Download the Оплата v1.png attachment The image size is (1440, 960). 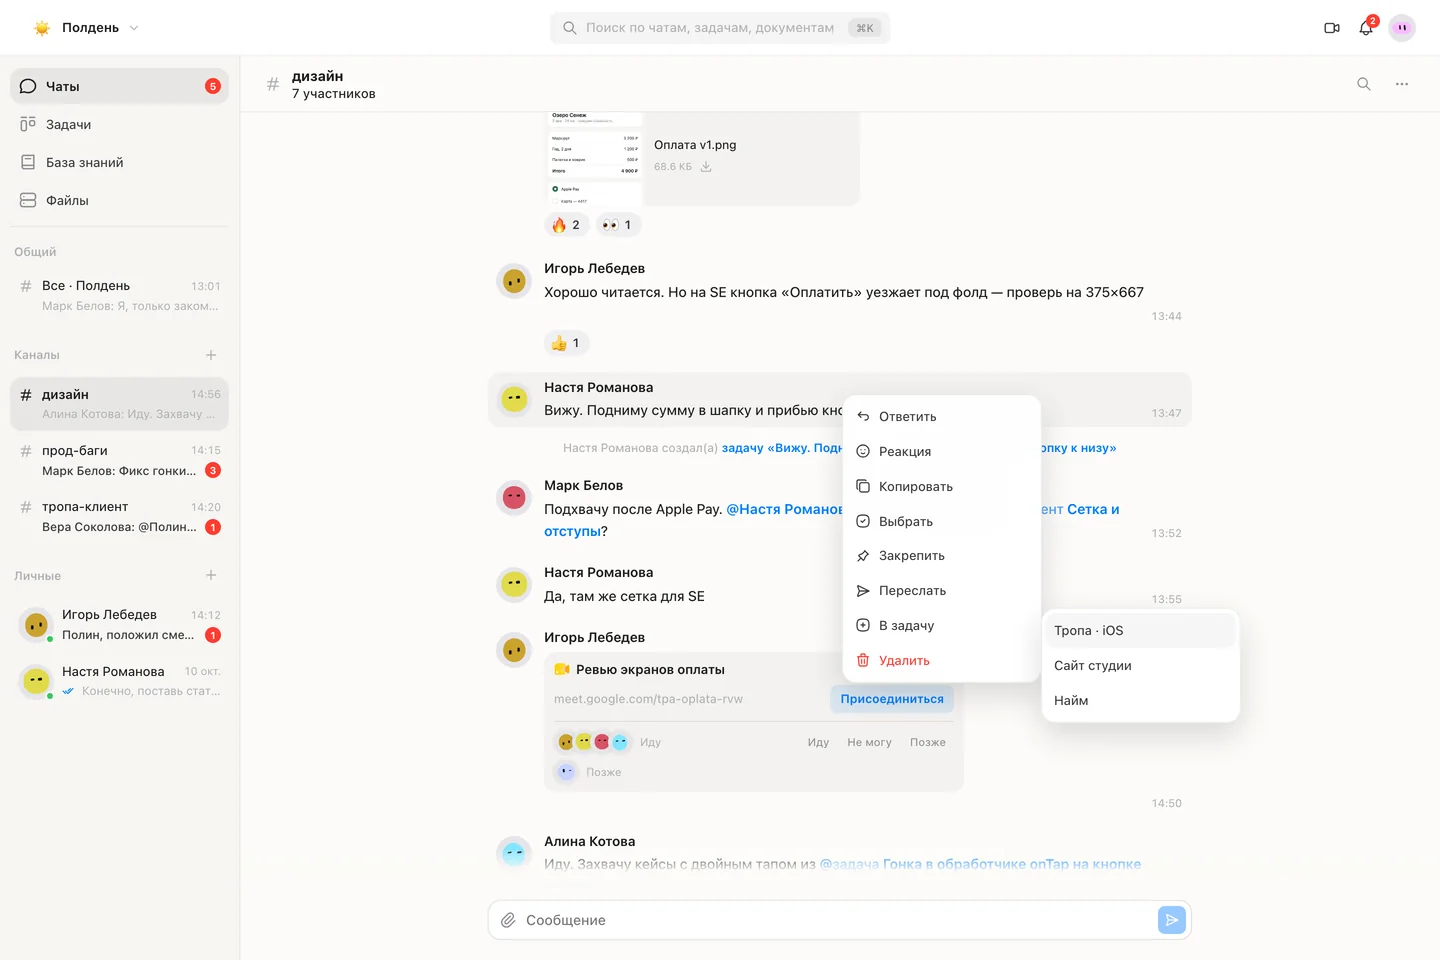click(x=706, y=167)
